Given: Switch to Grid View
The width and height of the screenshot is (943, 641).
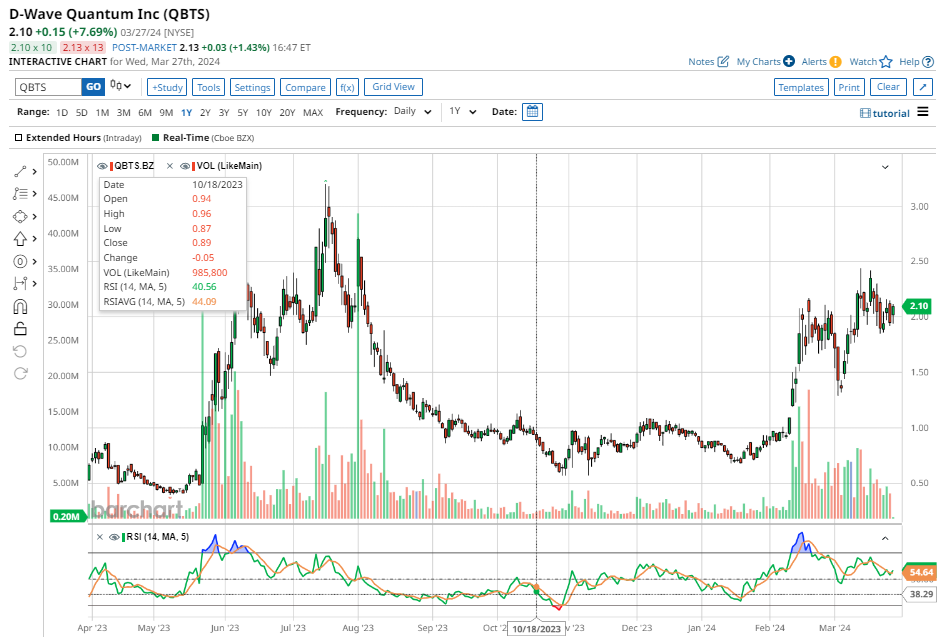Looking at the screenshot, I should pyautogui.click(x=393, y=87).
